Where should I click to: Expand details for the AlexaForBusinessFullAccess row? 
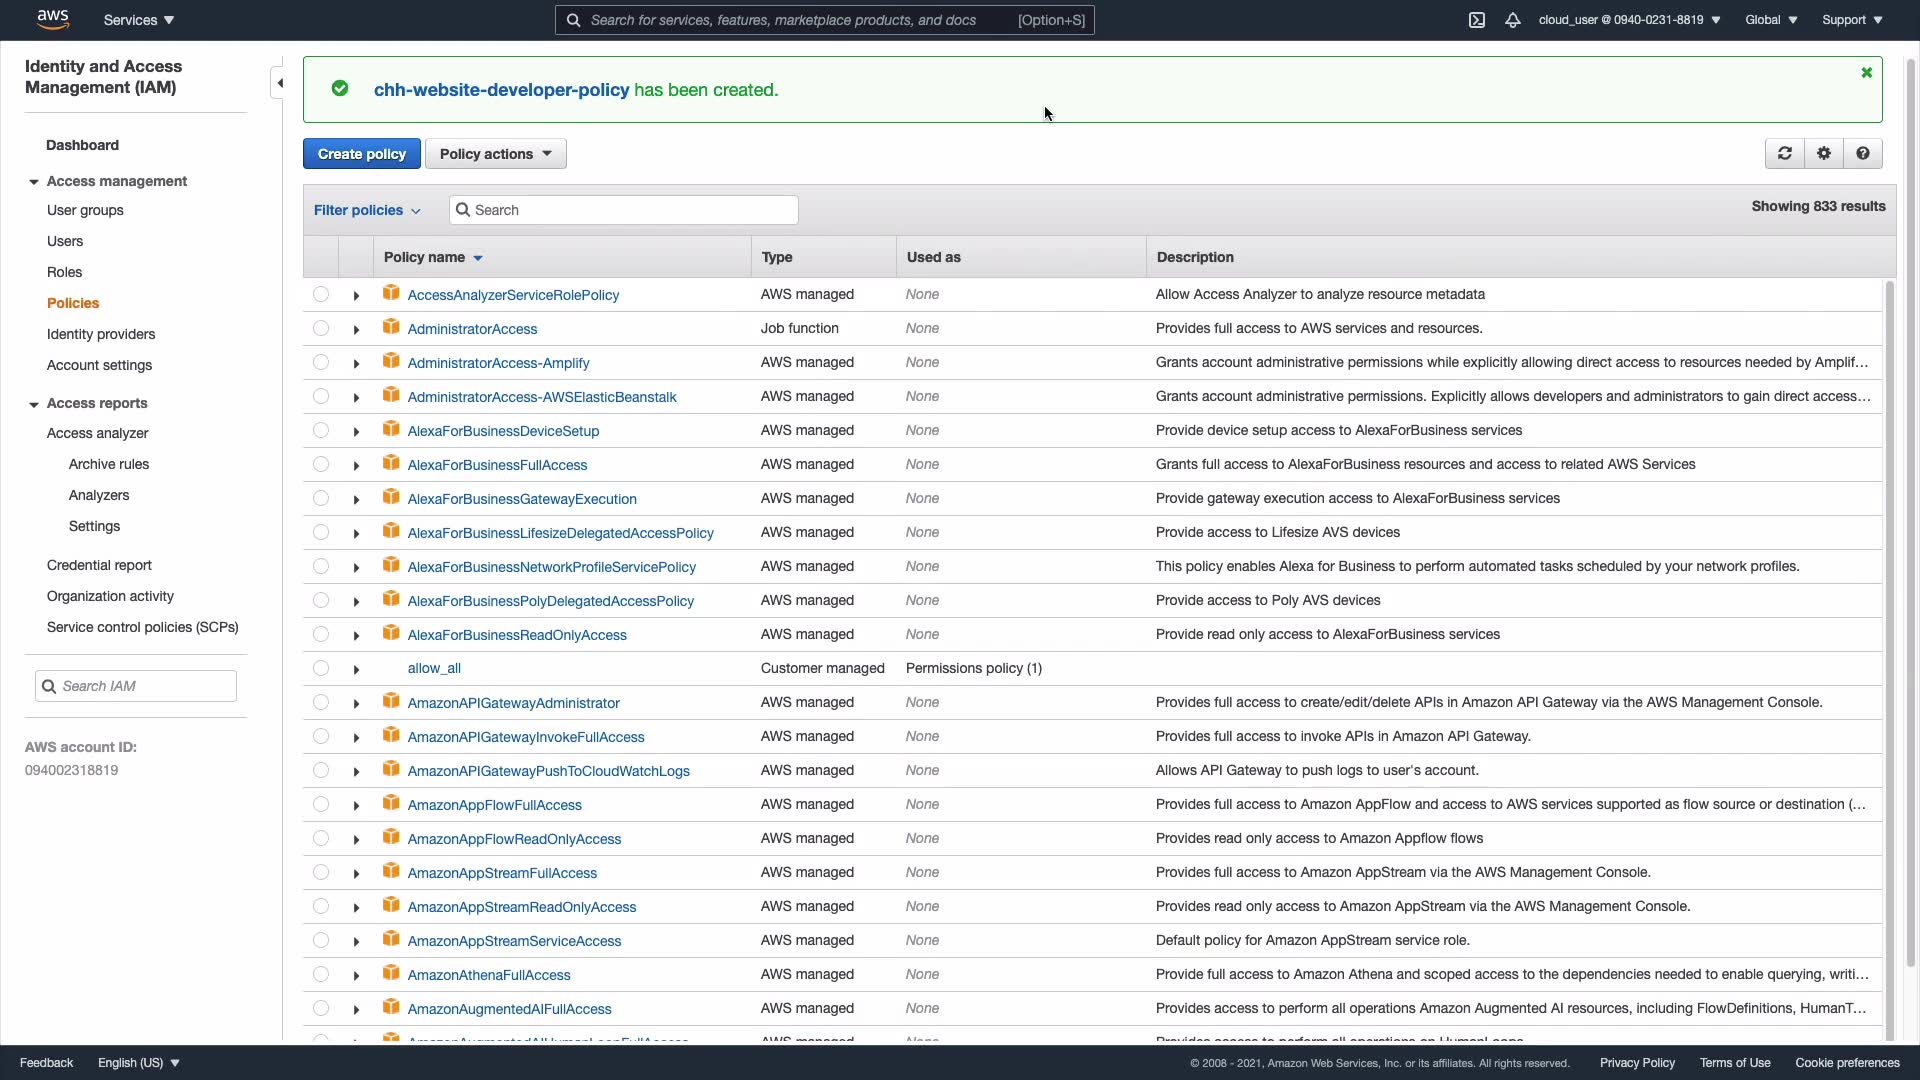tap(356, 465)
